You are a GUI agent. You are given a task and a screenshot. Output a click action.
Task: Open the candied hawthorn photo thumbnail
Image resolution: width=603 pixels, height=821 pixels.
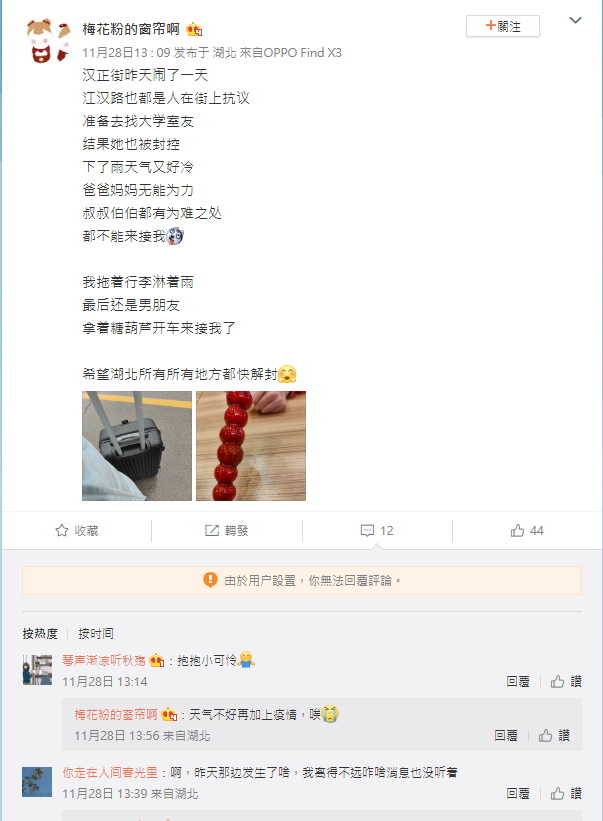point(251,446)
